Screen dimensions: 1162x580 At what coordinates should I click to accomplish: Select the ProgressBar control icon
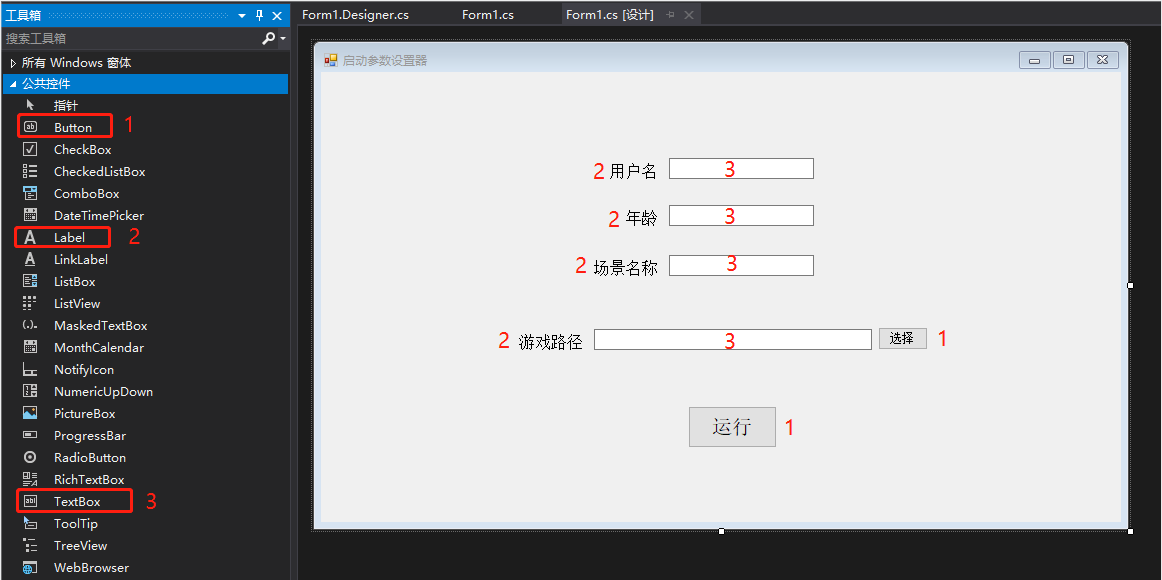pos(30,436)
